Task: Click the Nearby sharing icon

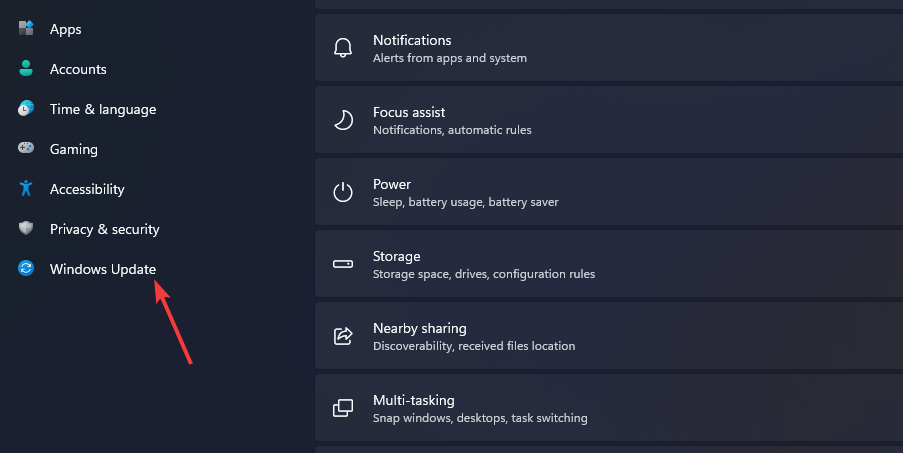Action: click(343, 336)
